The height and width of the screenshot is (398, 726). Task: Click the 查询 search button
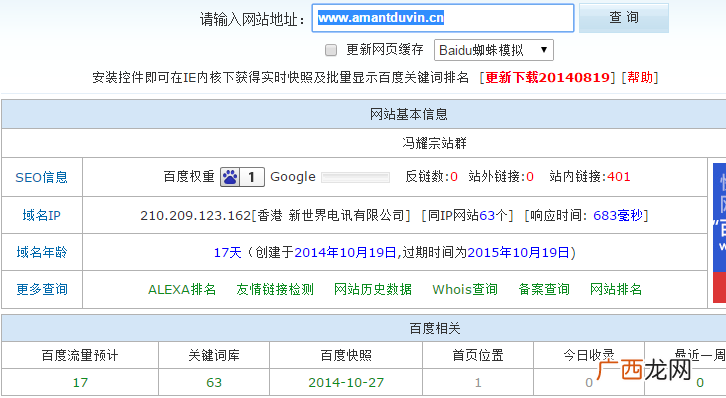pos(624,18)
